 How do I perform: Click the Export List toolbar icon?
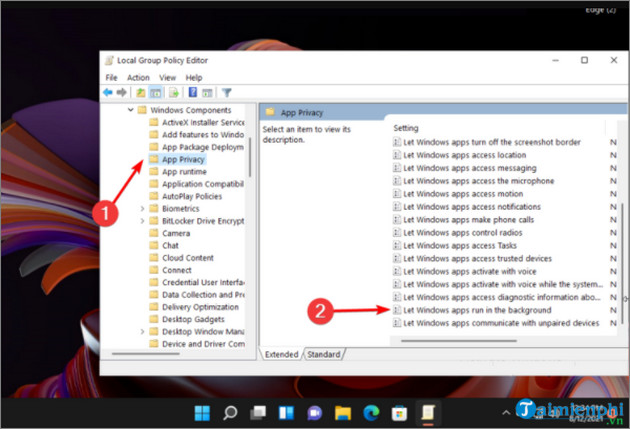pyautogui.click(x=174, y=93)
